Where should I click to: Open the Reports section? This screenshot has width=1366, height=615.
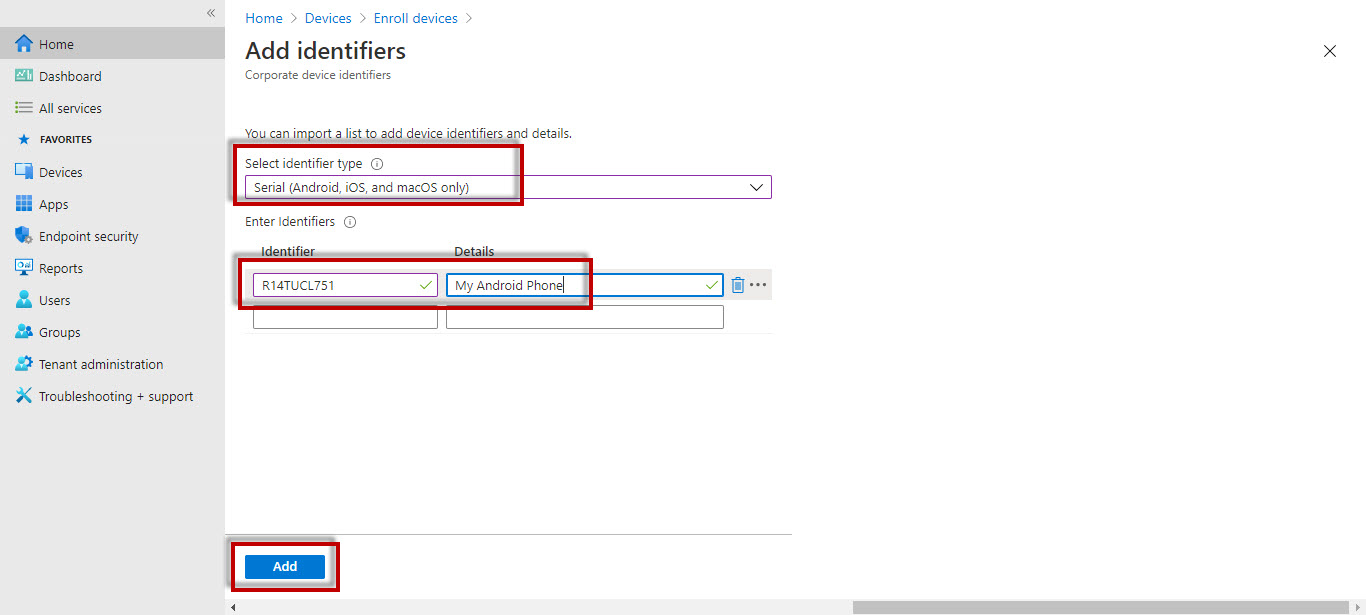61,267
